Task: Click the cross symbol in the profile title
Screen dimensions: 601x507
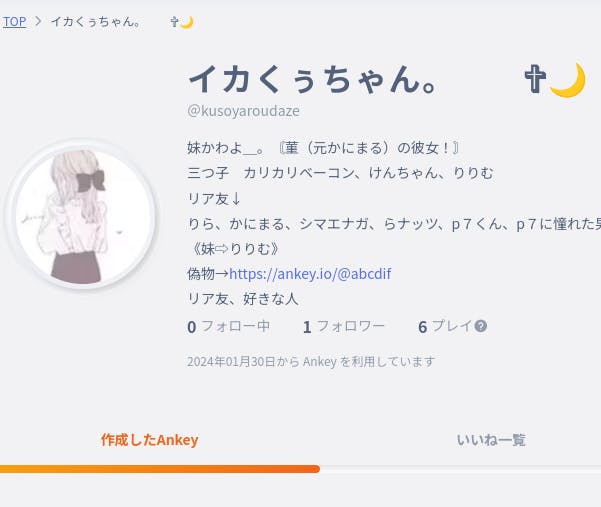Action: coord(535,79)
